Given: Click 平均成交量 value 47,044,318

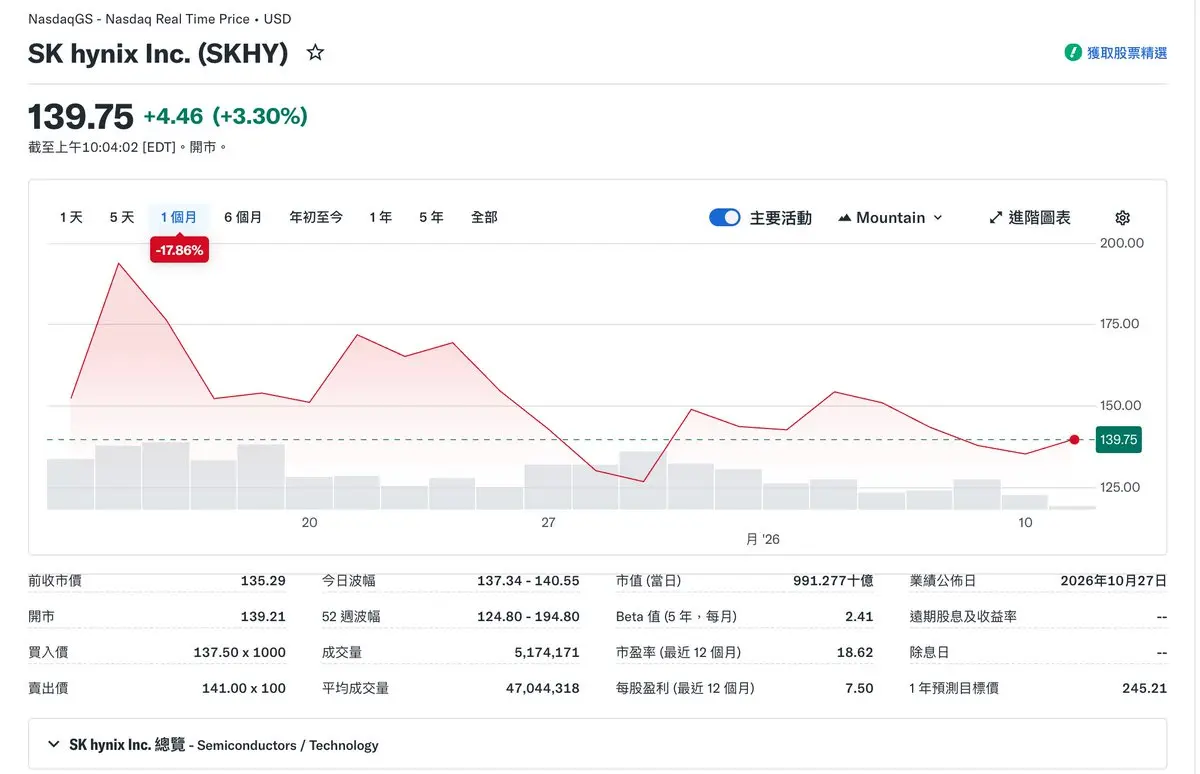Looking at the screenshot, I should (x=543, y=689).
